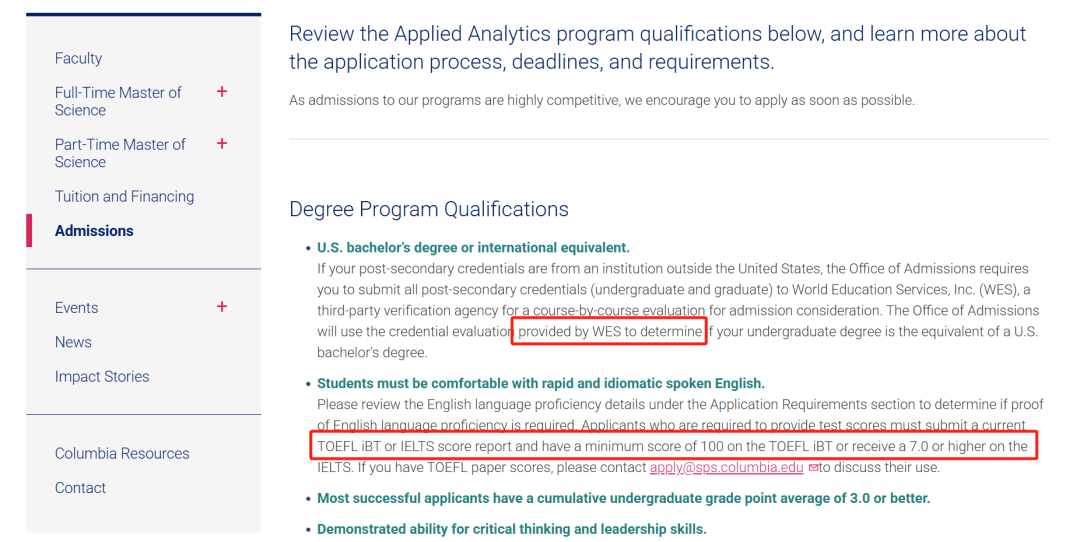Open the Events sidebar link
This screenshot has height=542, width=1080.
(76, 308)
